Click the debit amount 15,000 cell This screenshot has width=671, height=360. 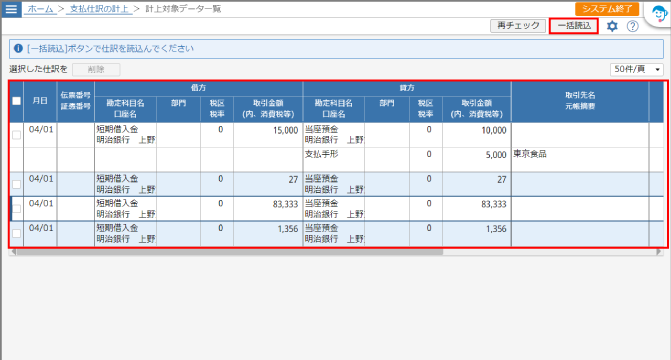click(268, 135)
